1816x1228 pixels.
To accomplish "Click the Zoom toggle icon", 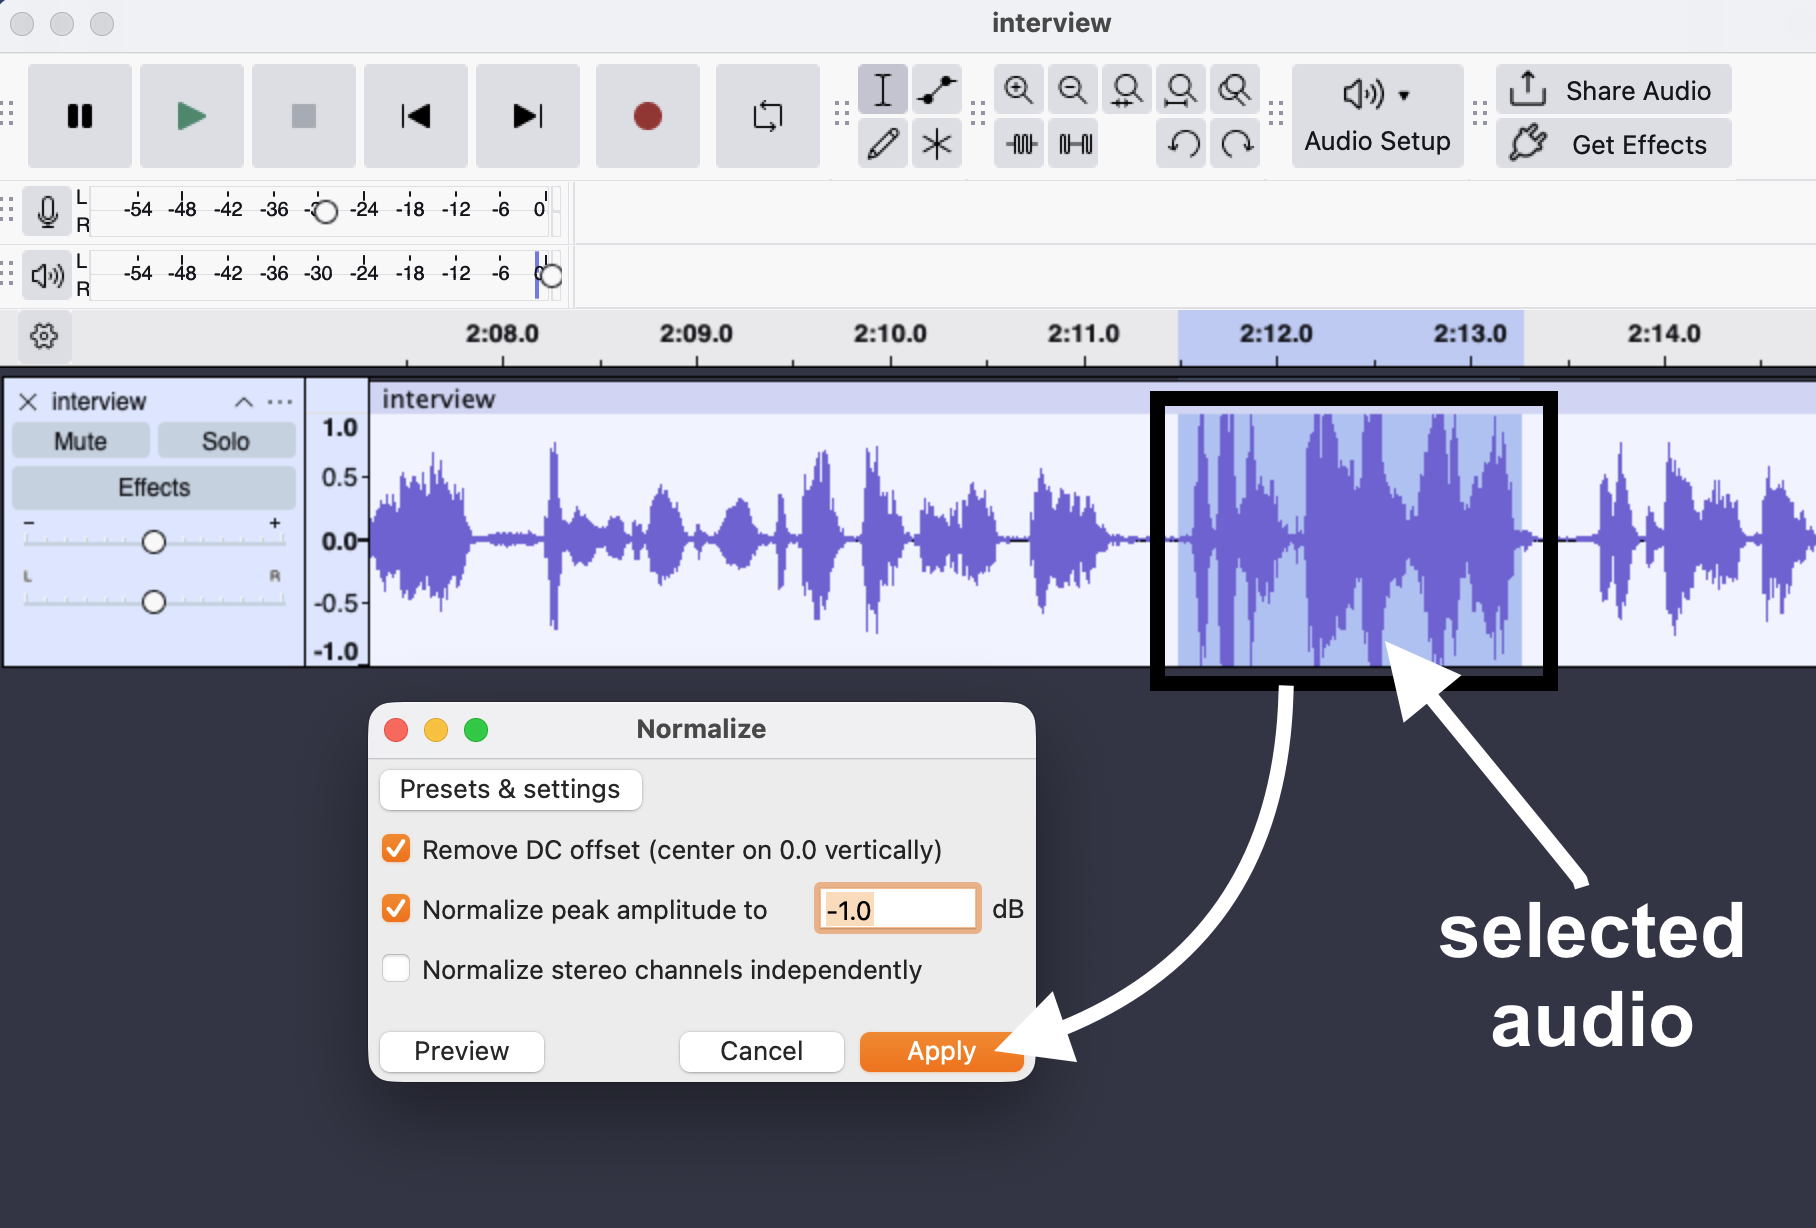I will point(1235,90).
